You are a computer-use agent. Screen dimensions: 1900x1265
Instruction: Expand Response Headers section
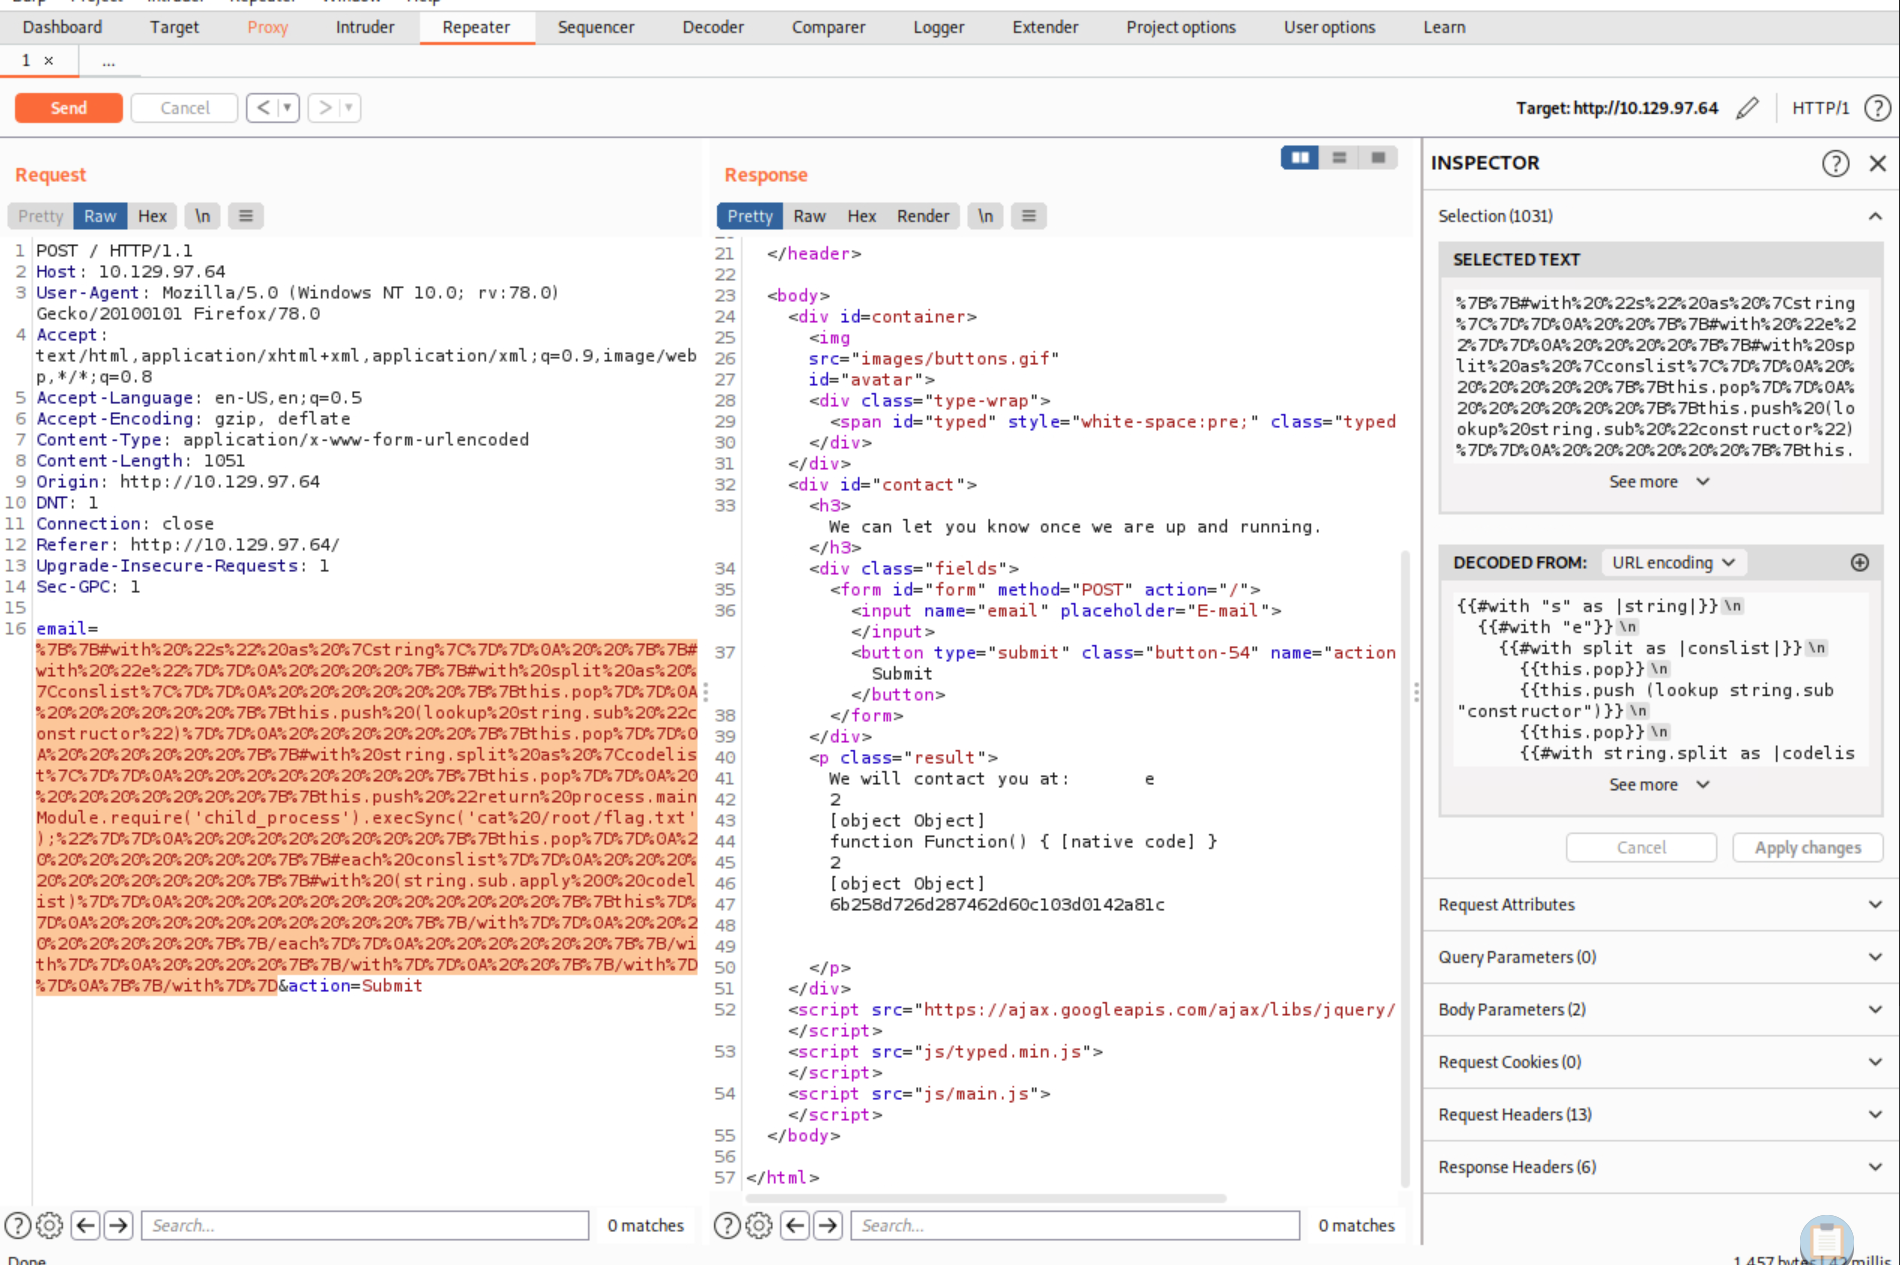tap(1660, 1167)
